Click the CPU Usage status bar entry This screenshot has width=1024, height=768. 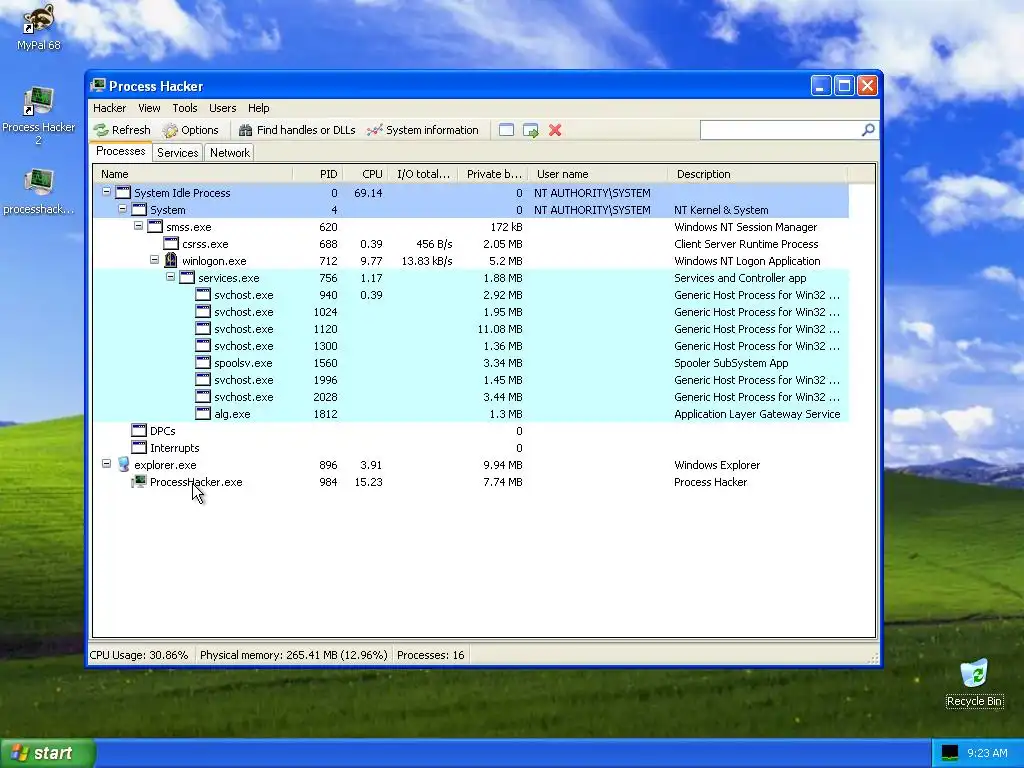pyautogui.click(x=138, y=655)
